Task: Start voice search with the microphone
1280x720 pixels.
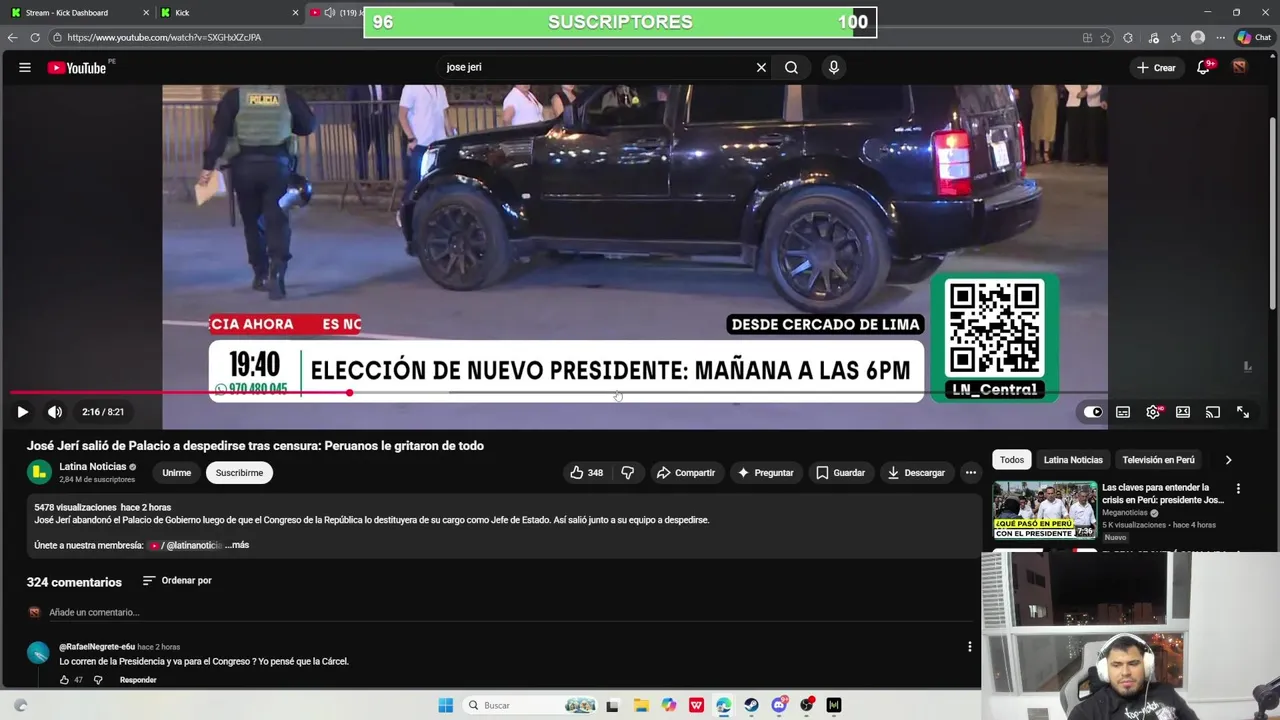Action: [834, 67]
